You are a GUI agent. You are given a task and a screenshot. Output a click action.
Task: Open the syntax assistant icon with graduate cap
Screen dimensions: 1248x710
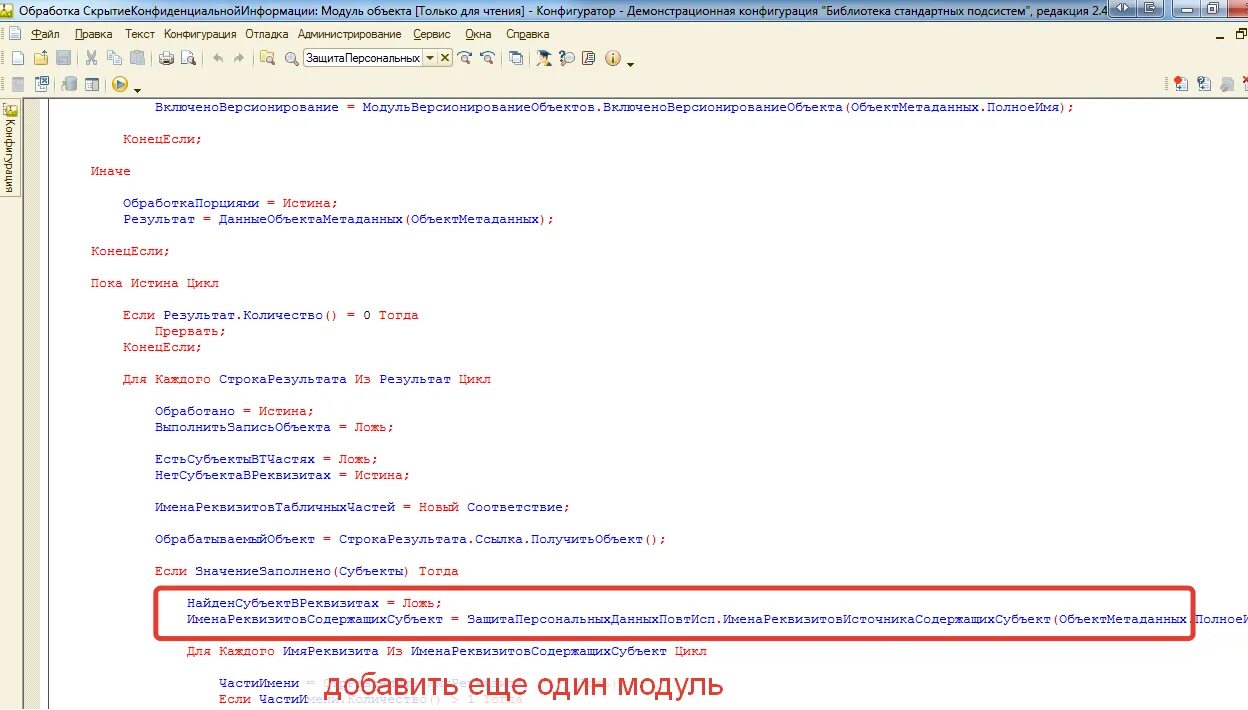[x=544, y=58]
